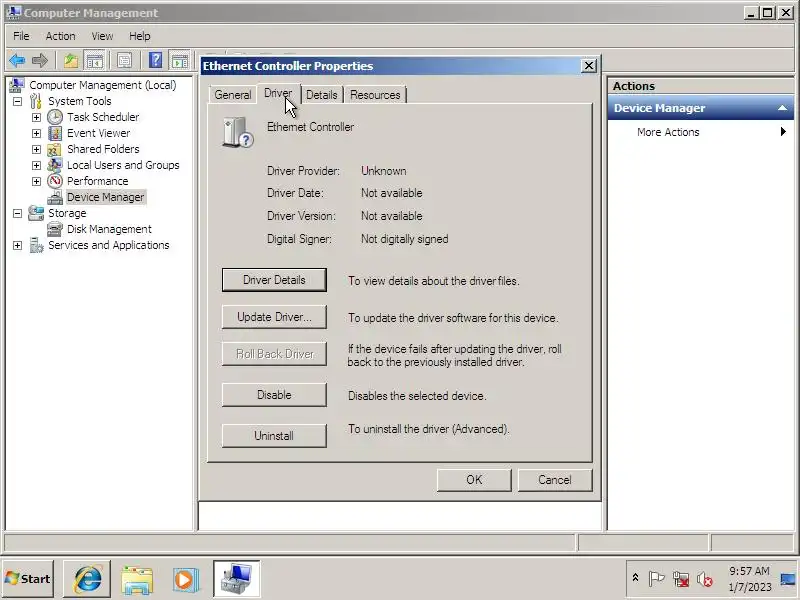Screen dimensions: 800x600
Task: Open Windows Explorer folder from taskbar
Action: click(x=137, y=579)
